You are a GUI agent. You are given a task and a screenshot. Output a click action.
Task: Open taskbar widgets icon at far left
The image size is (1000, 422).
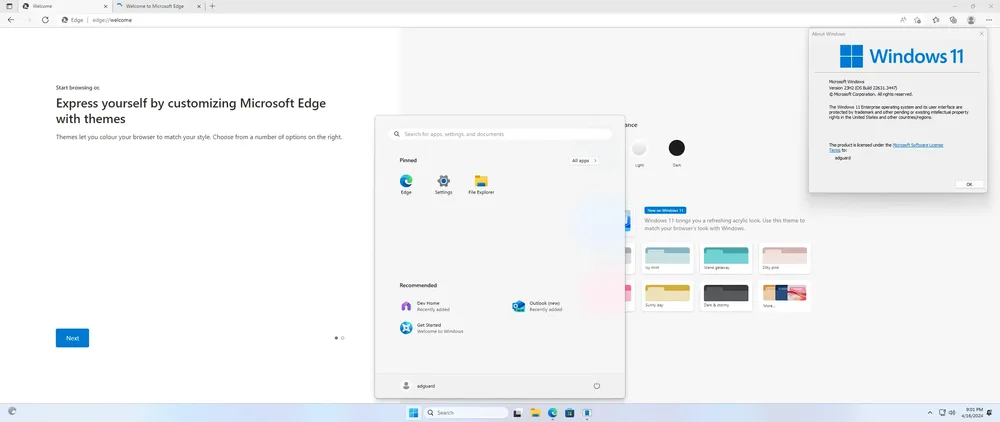pos(12,411)
